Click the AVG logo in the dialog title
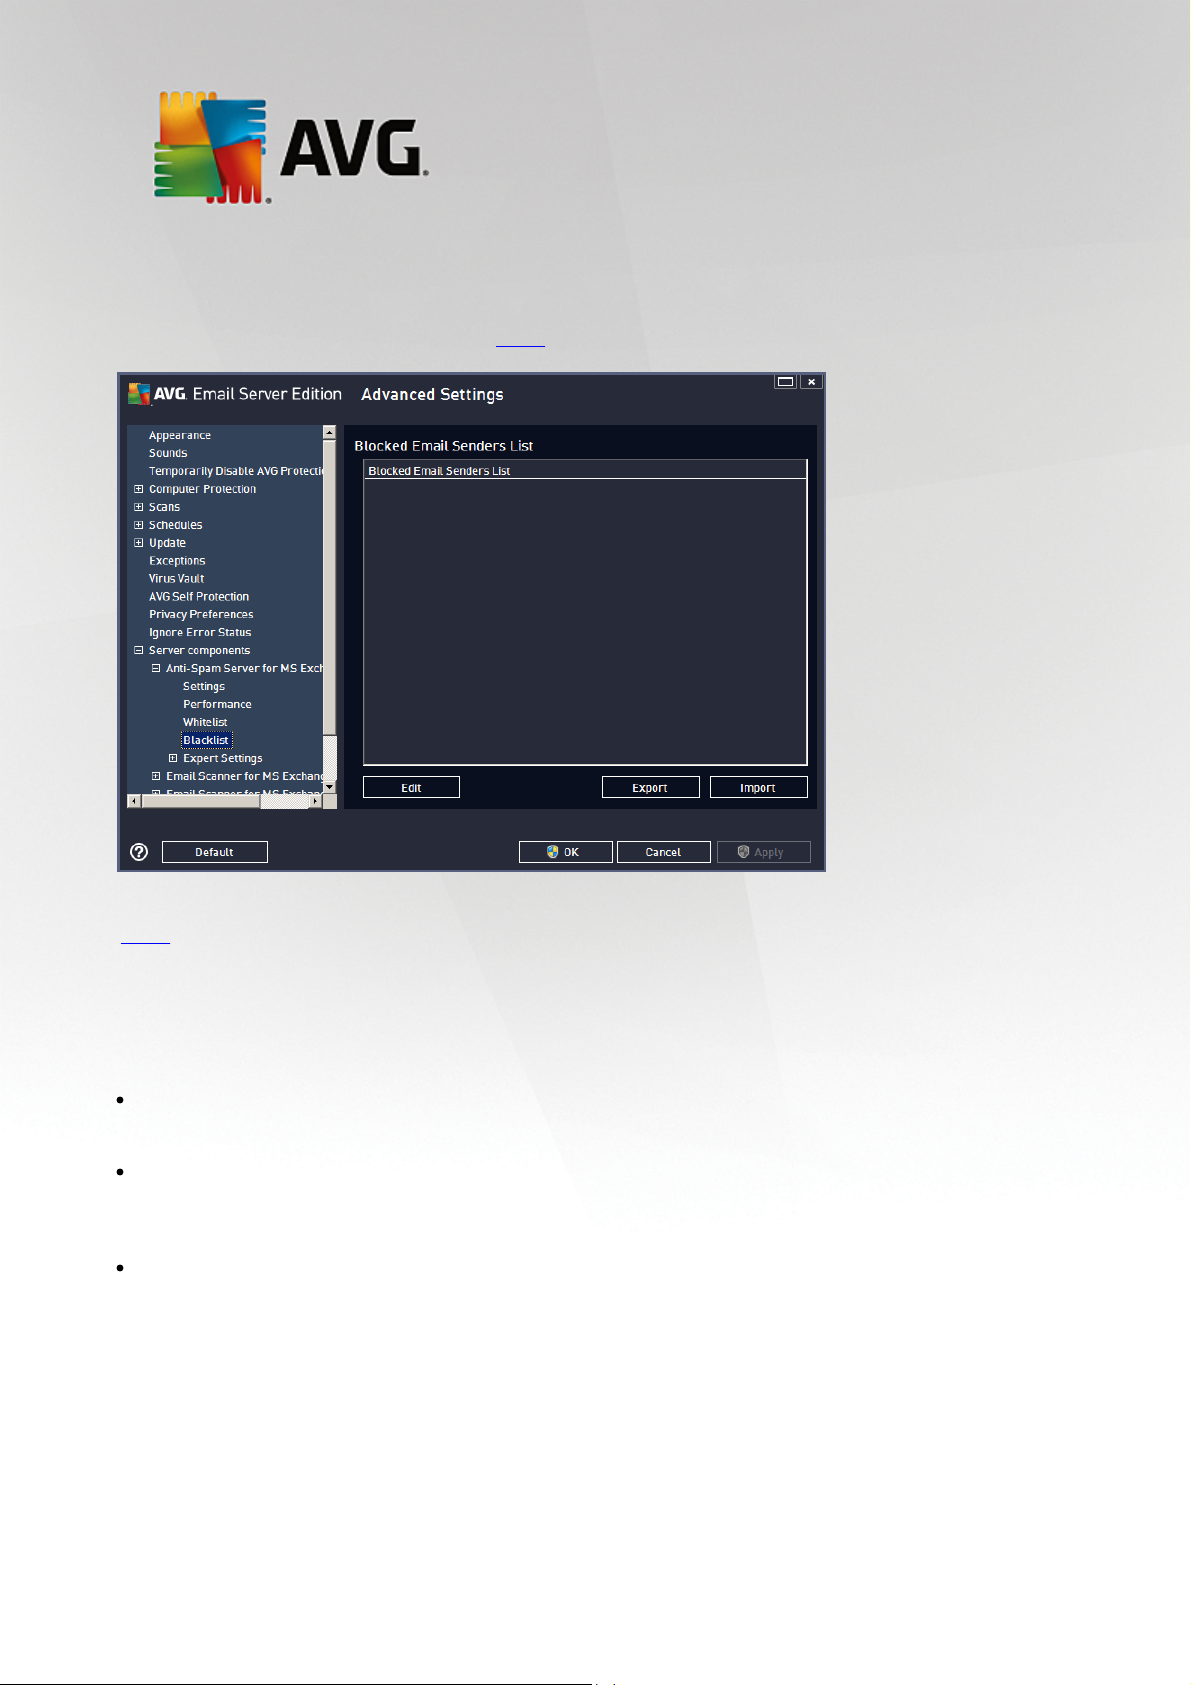Image resolution: width=1191 pixels, height=1685 pixels. [157, 394]
